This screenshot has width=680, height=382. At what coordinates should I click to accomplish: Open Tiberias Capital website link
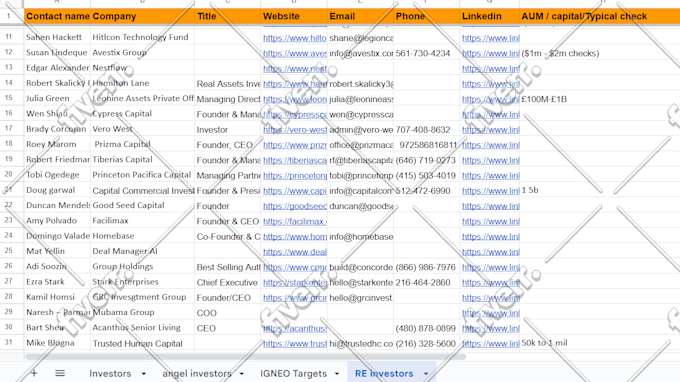294,160
